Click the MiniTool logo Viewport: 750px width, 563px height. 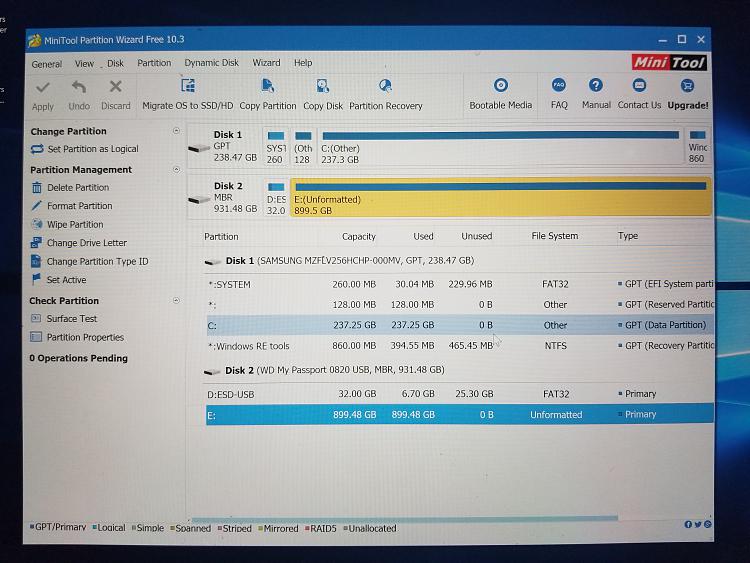point(669,63)
